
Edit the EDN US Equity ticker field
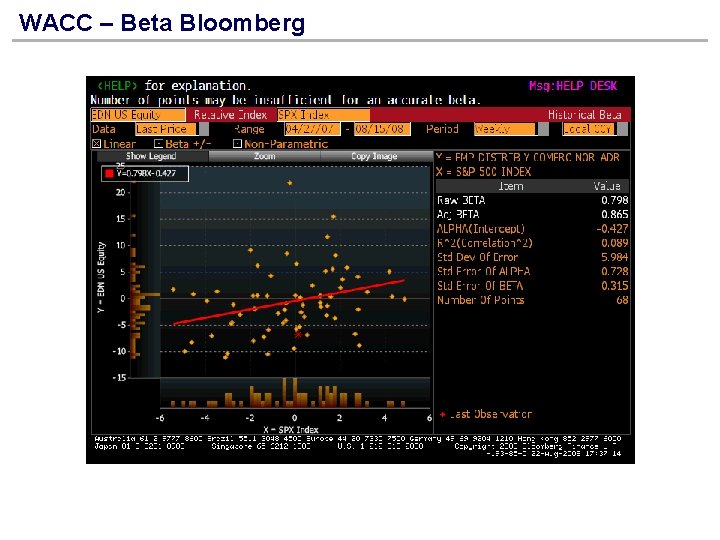pyautogui.click(x=138, y=115)
